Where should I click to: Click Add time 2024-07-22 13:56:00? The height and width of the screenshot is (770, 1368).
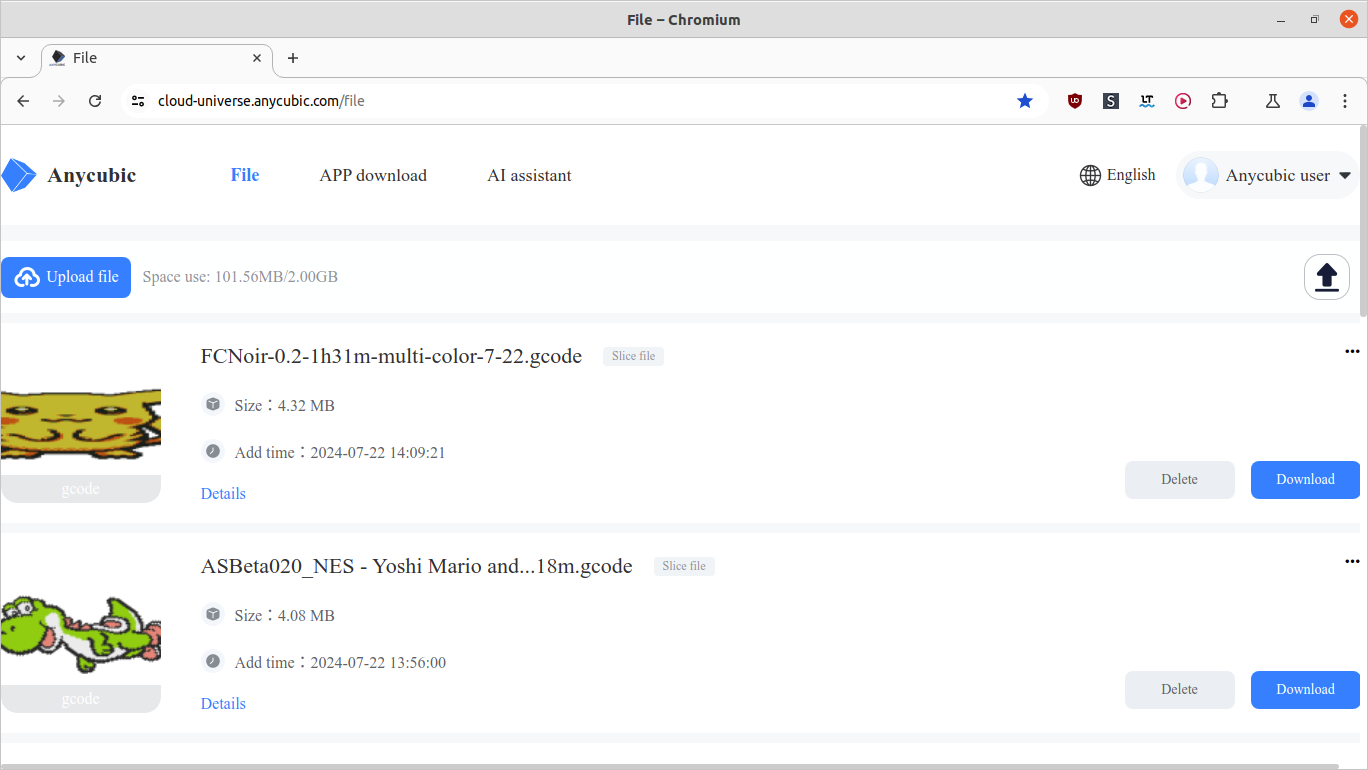pos(340,663)
